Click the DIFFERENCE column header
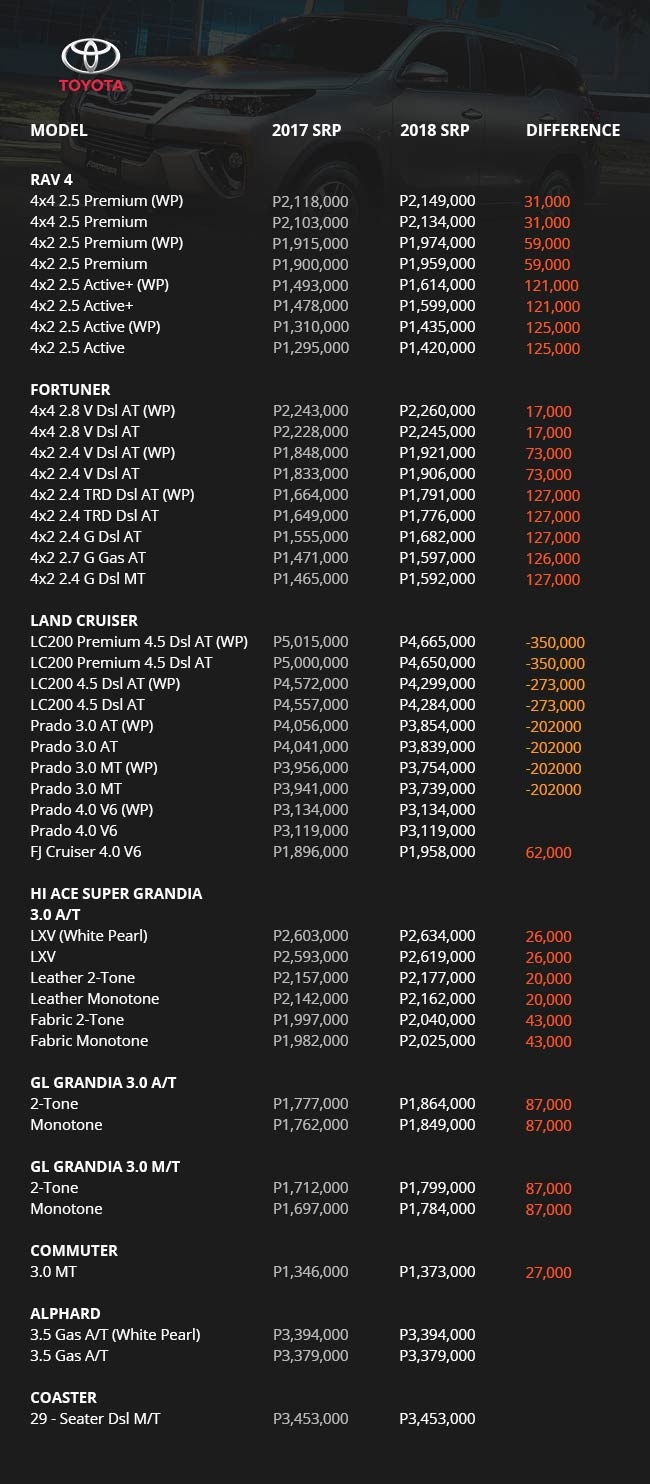The image size is (650, 1484). coord(573,130)
